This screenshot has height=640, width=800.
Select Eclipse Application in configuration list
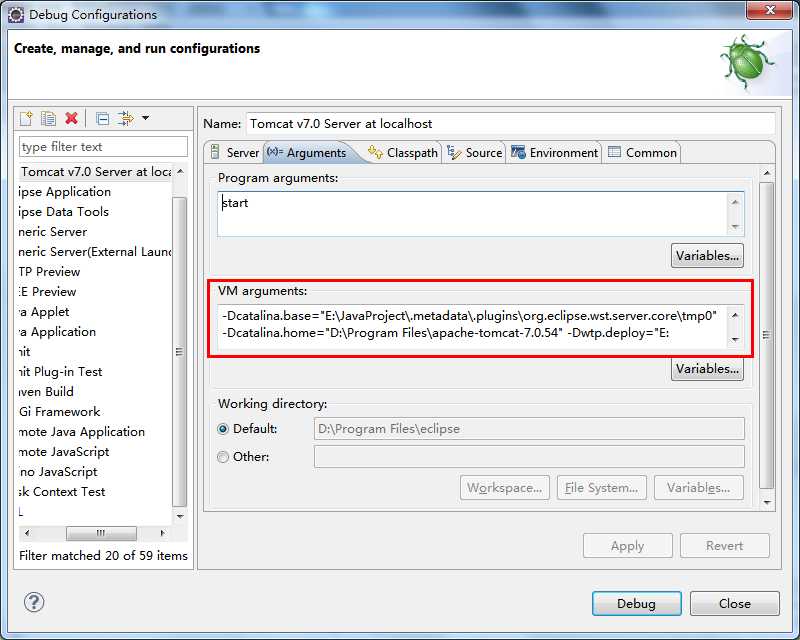(x=65, y=192)
